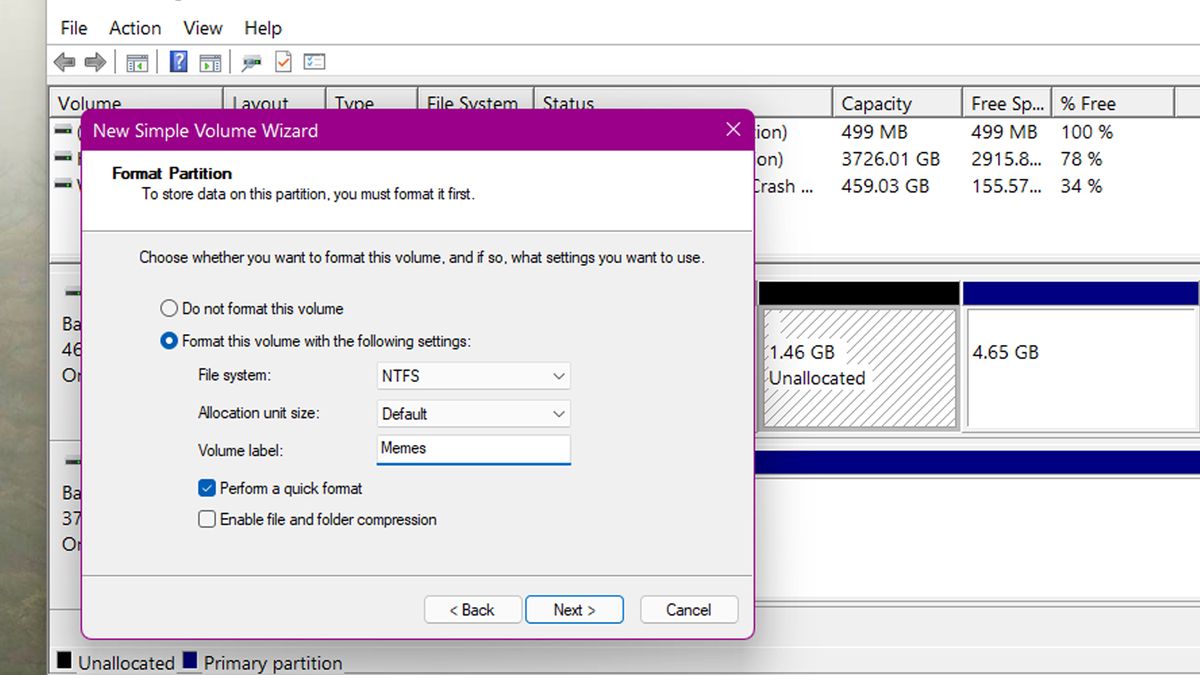Open the Allocation unit size dropdown
This screenshot has height=675, width=1200.
point(473,413)
